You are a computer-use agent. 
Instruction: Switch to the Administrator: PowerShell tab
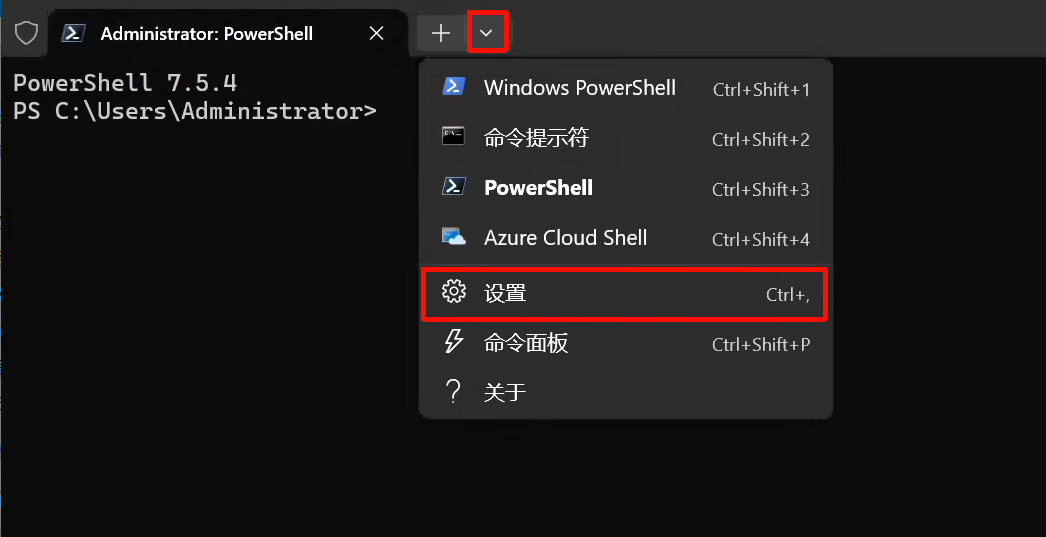(207, 33)
